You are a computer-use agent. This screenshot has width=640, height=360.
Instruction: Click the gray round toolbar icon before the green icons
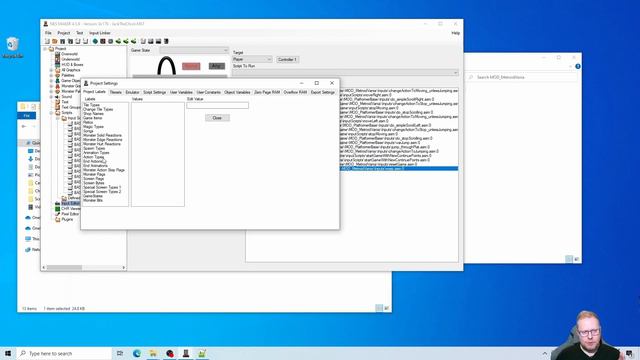(111, 41)
